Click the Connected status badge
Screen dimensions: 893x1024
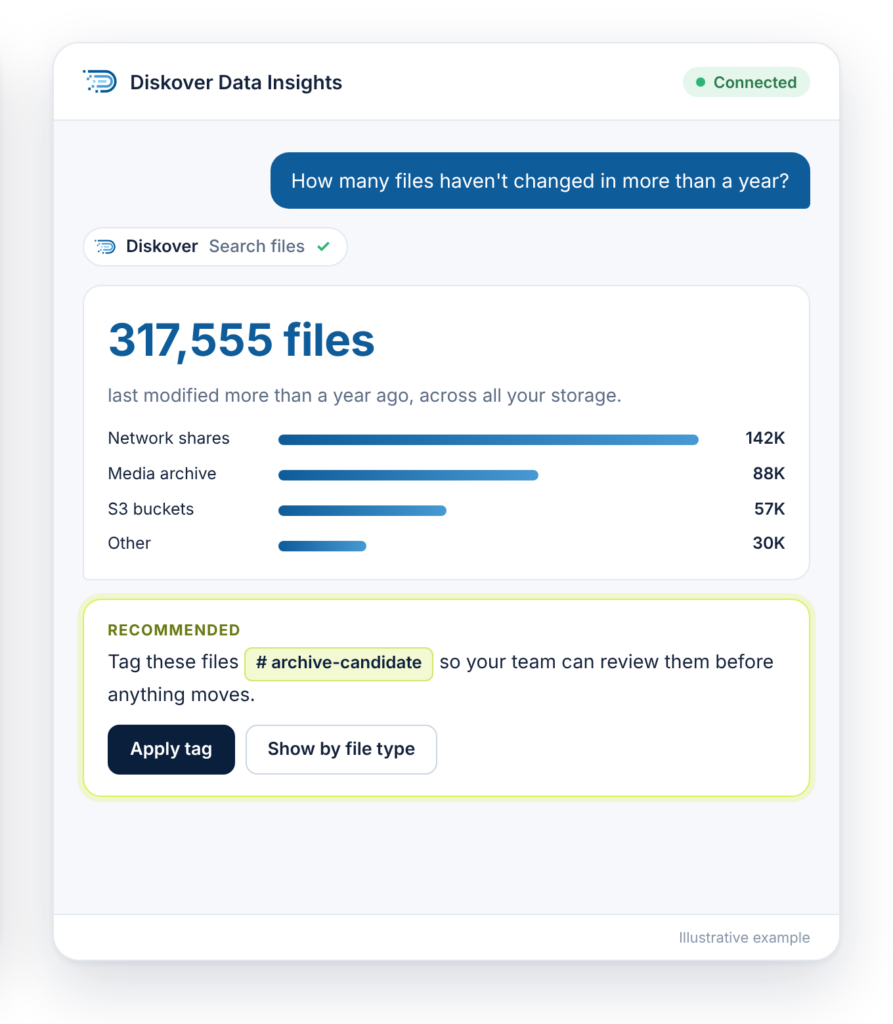pos(746,82)
